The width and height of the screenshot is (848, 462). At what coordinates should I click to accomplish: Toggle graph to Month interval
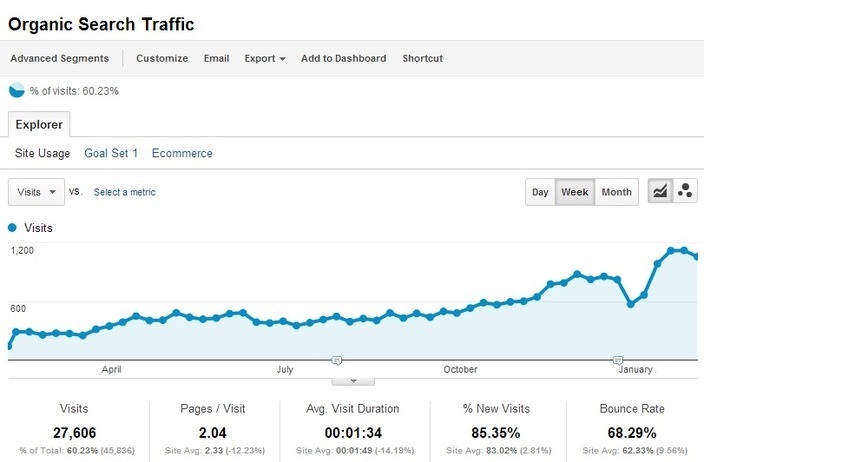tap(616, 192)
